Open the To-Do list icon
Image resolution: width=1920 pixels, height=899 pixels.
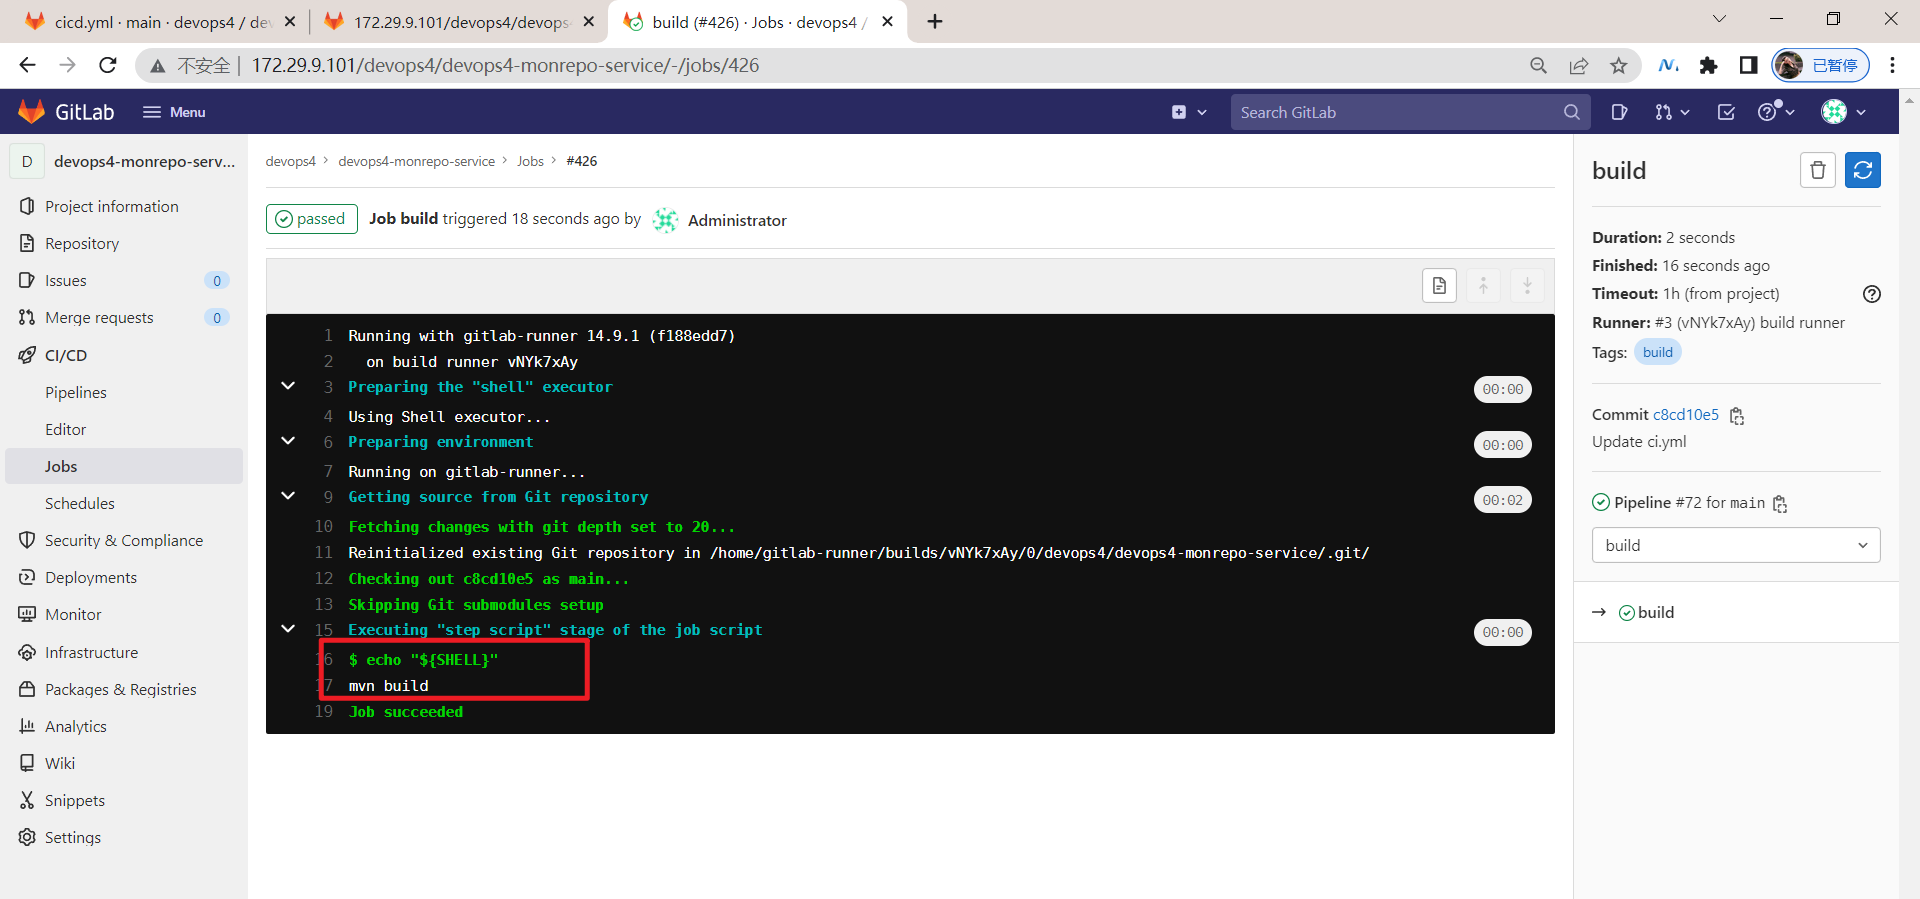click(1726, 112)
